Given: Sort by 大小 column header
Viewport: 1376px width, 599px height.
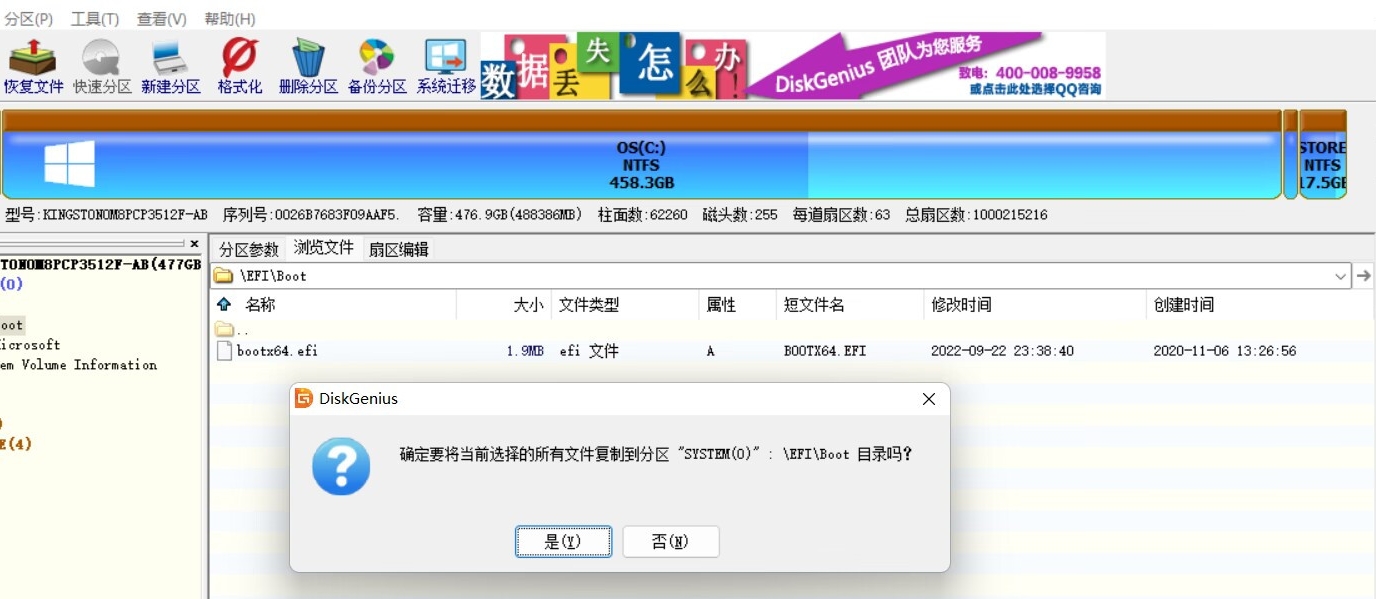Looking at the screenshot, I should [528, 305].
